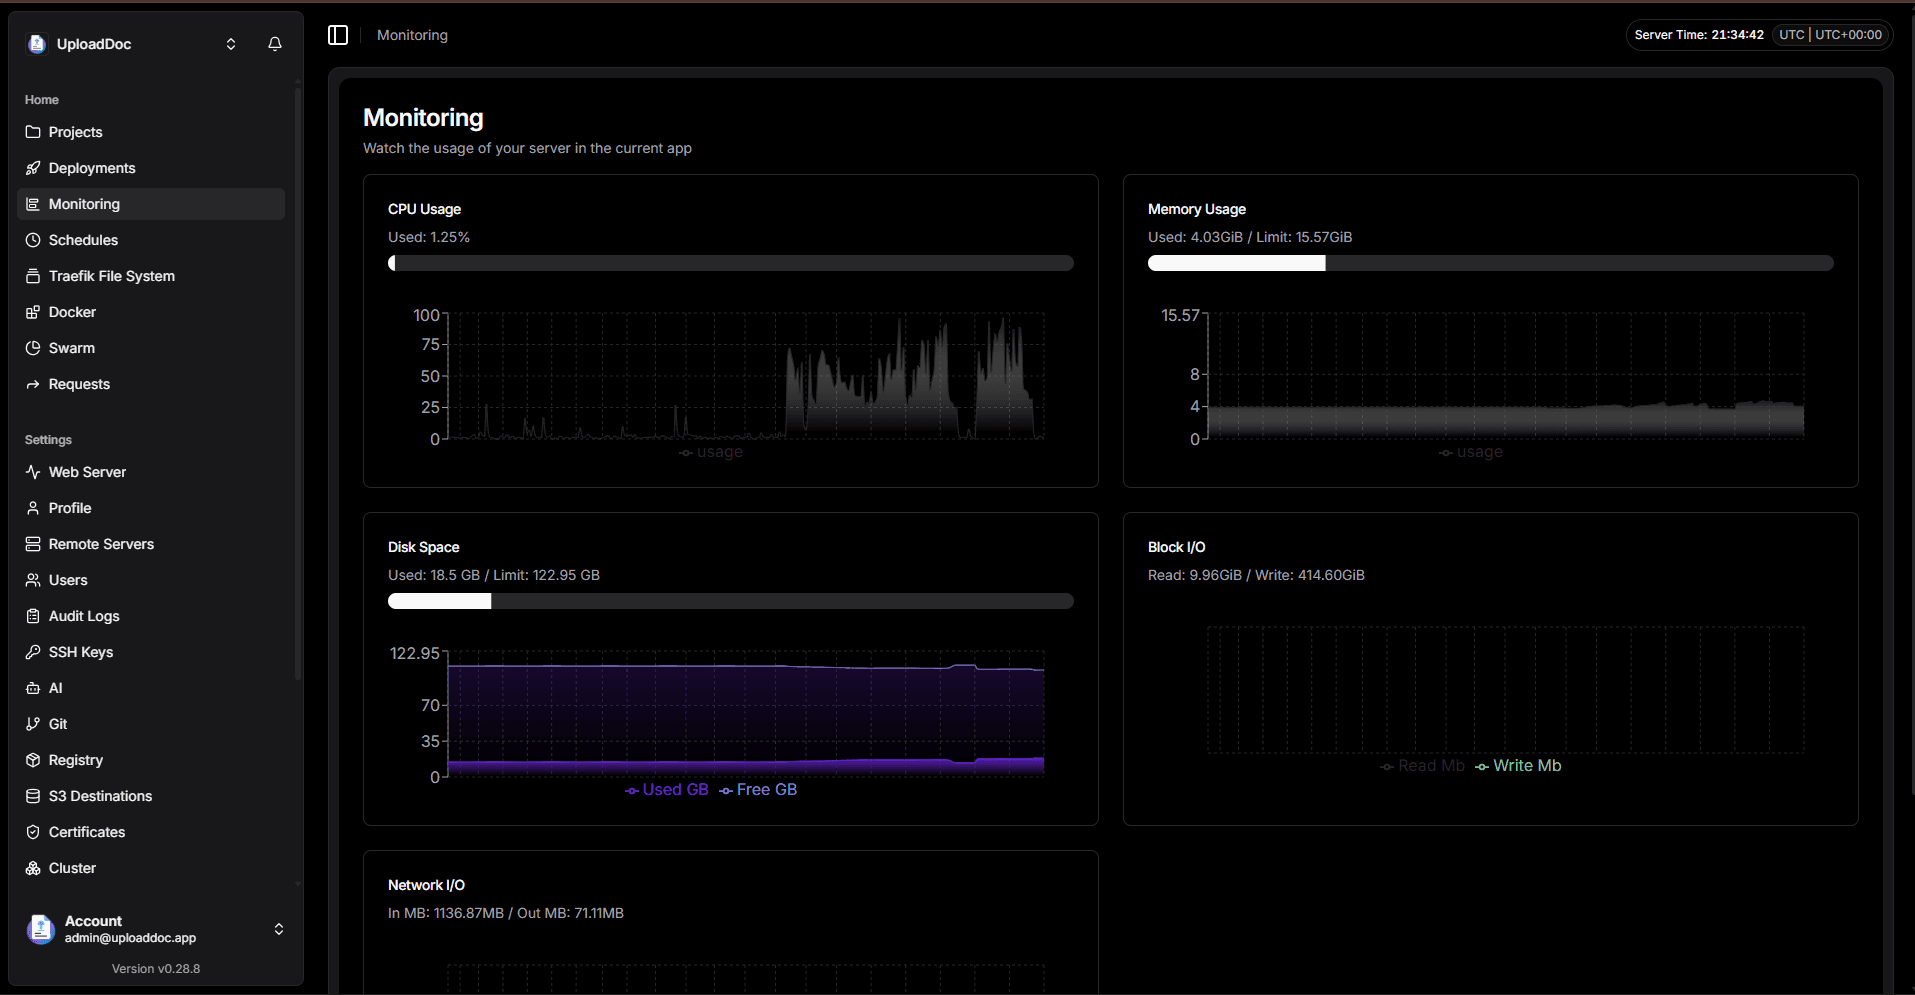Click the Docker blocks icon

pos(33,312)
